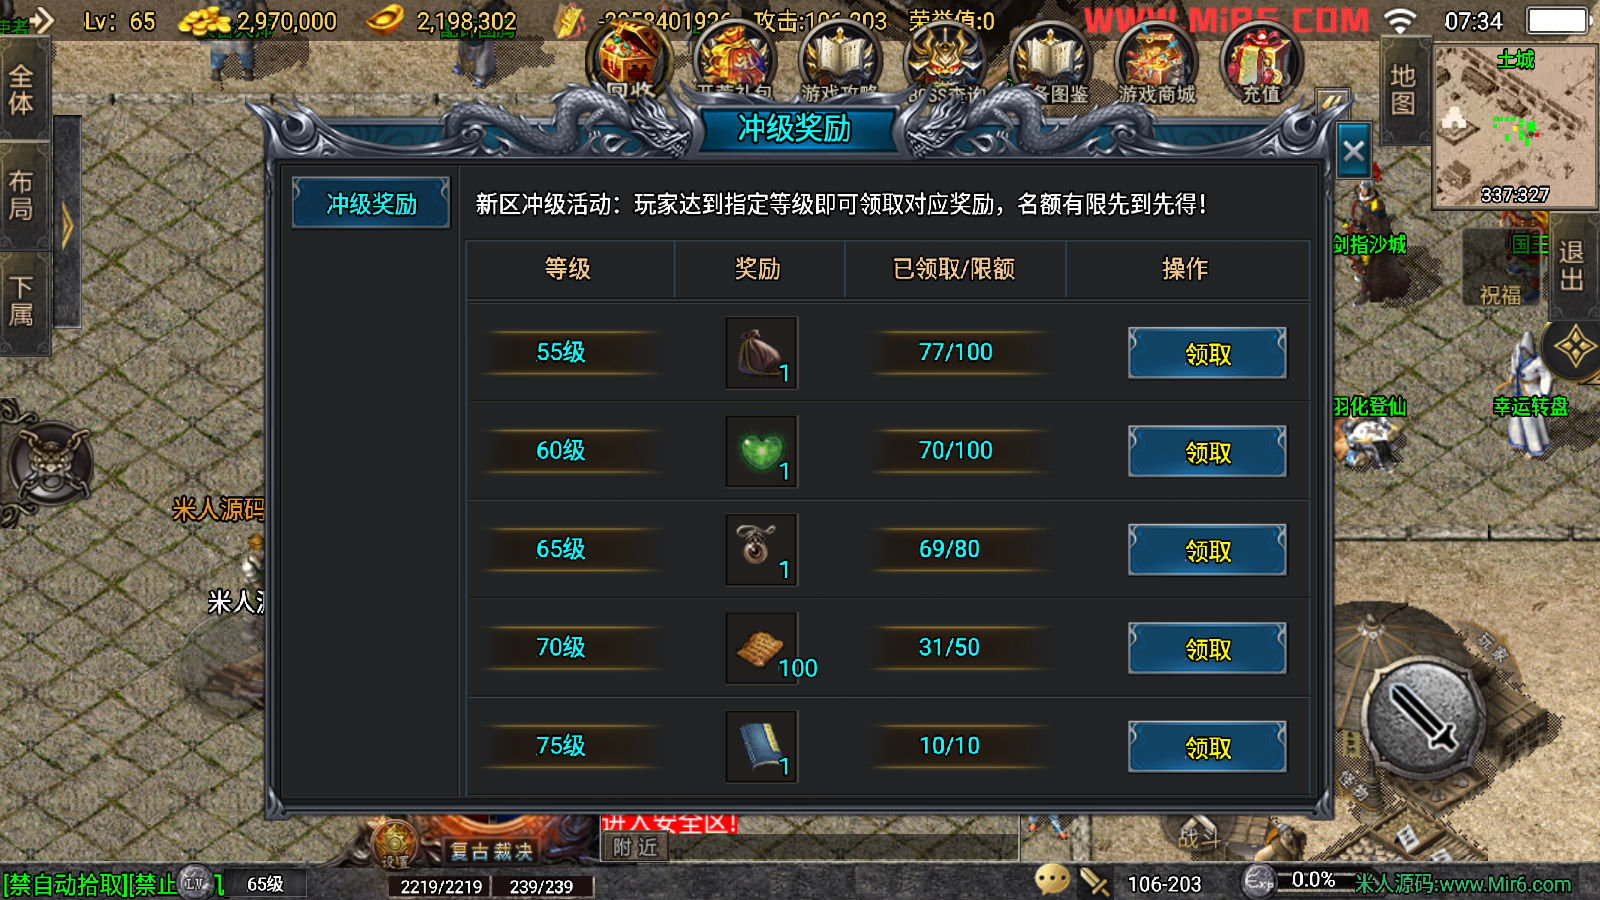Open the 充值 gift box icon
The width and height of the screenshot is (1600, 900).
[x=1262, y=64]
